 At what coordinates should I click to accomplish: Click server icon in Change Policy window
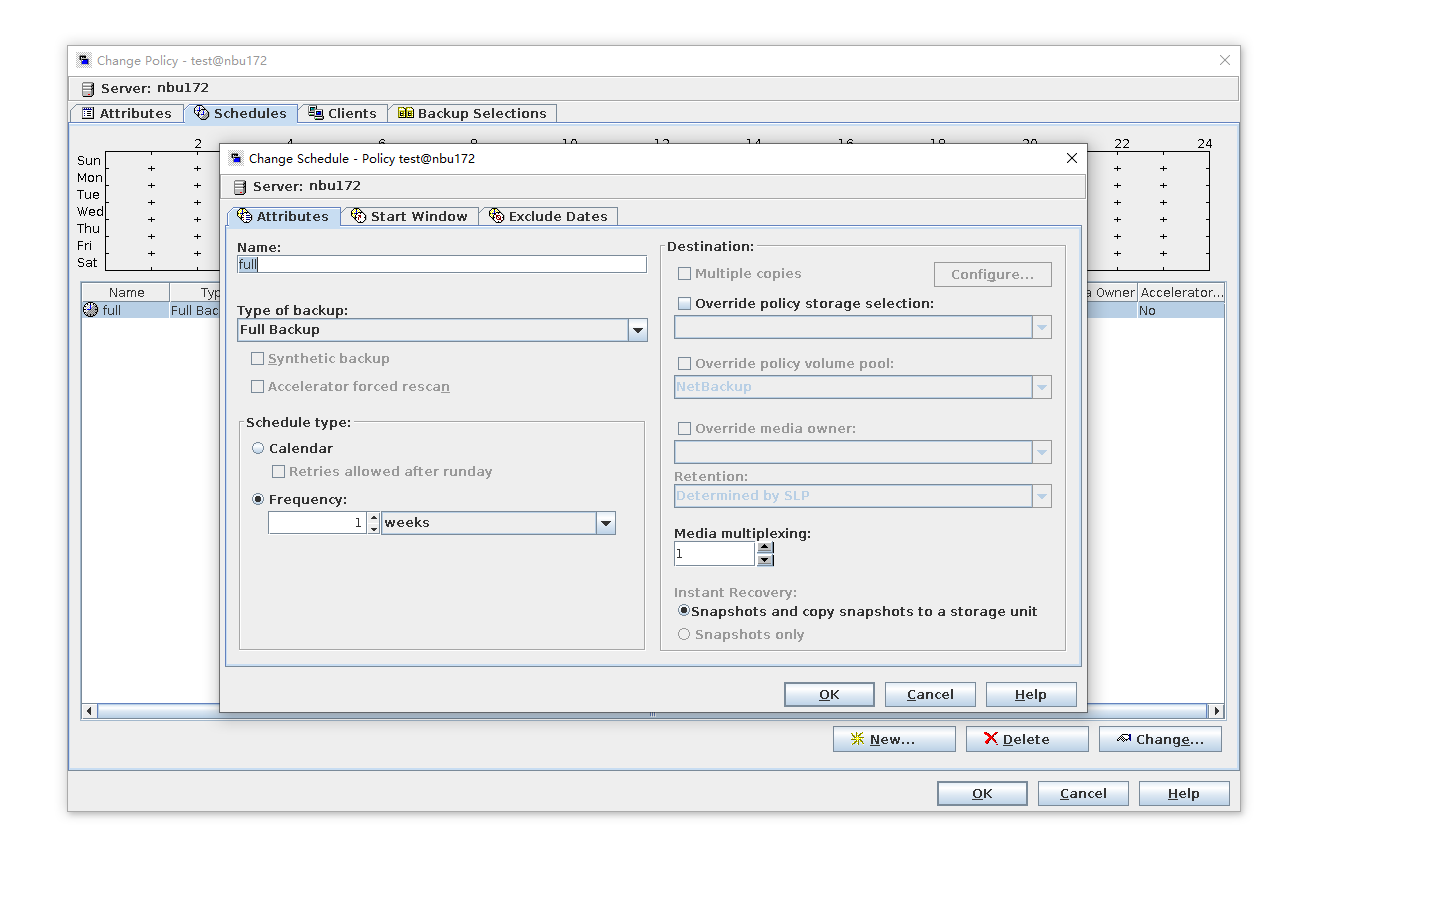coord(88,89)
